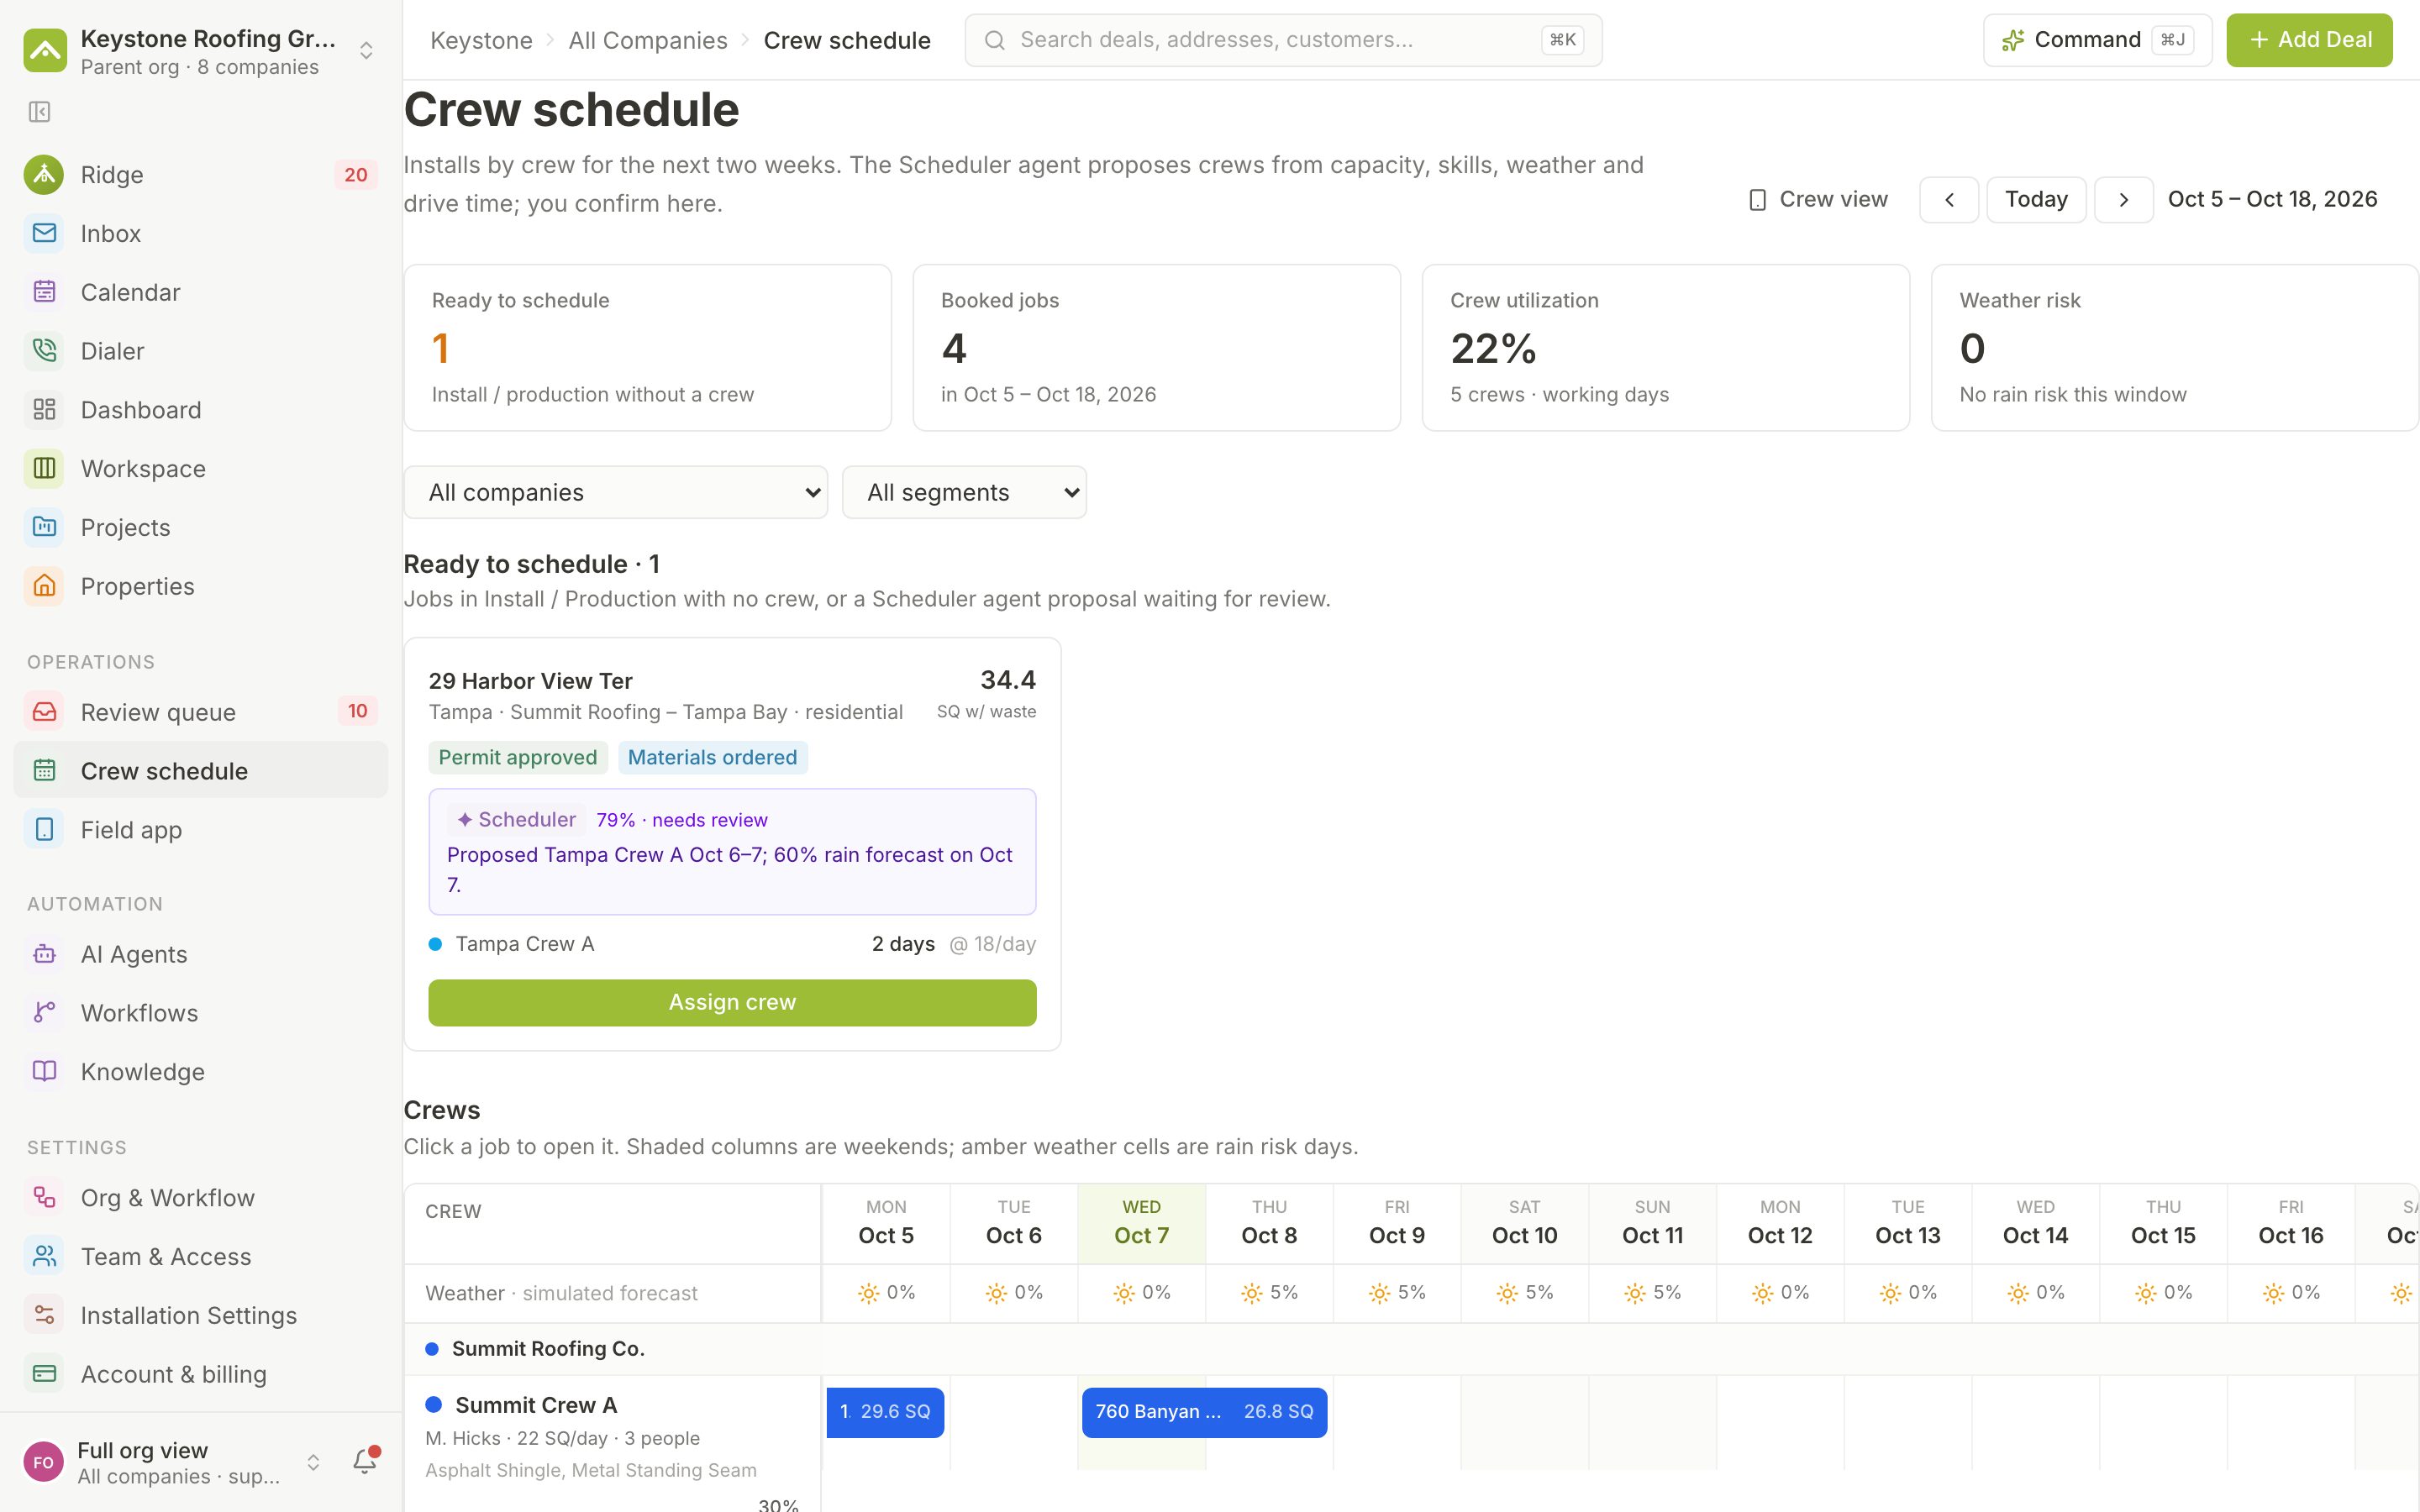Viewport: 2420px width, 1512px height.
Task: Click Summit Crew A row label
Action: [536, 1405]
